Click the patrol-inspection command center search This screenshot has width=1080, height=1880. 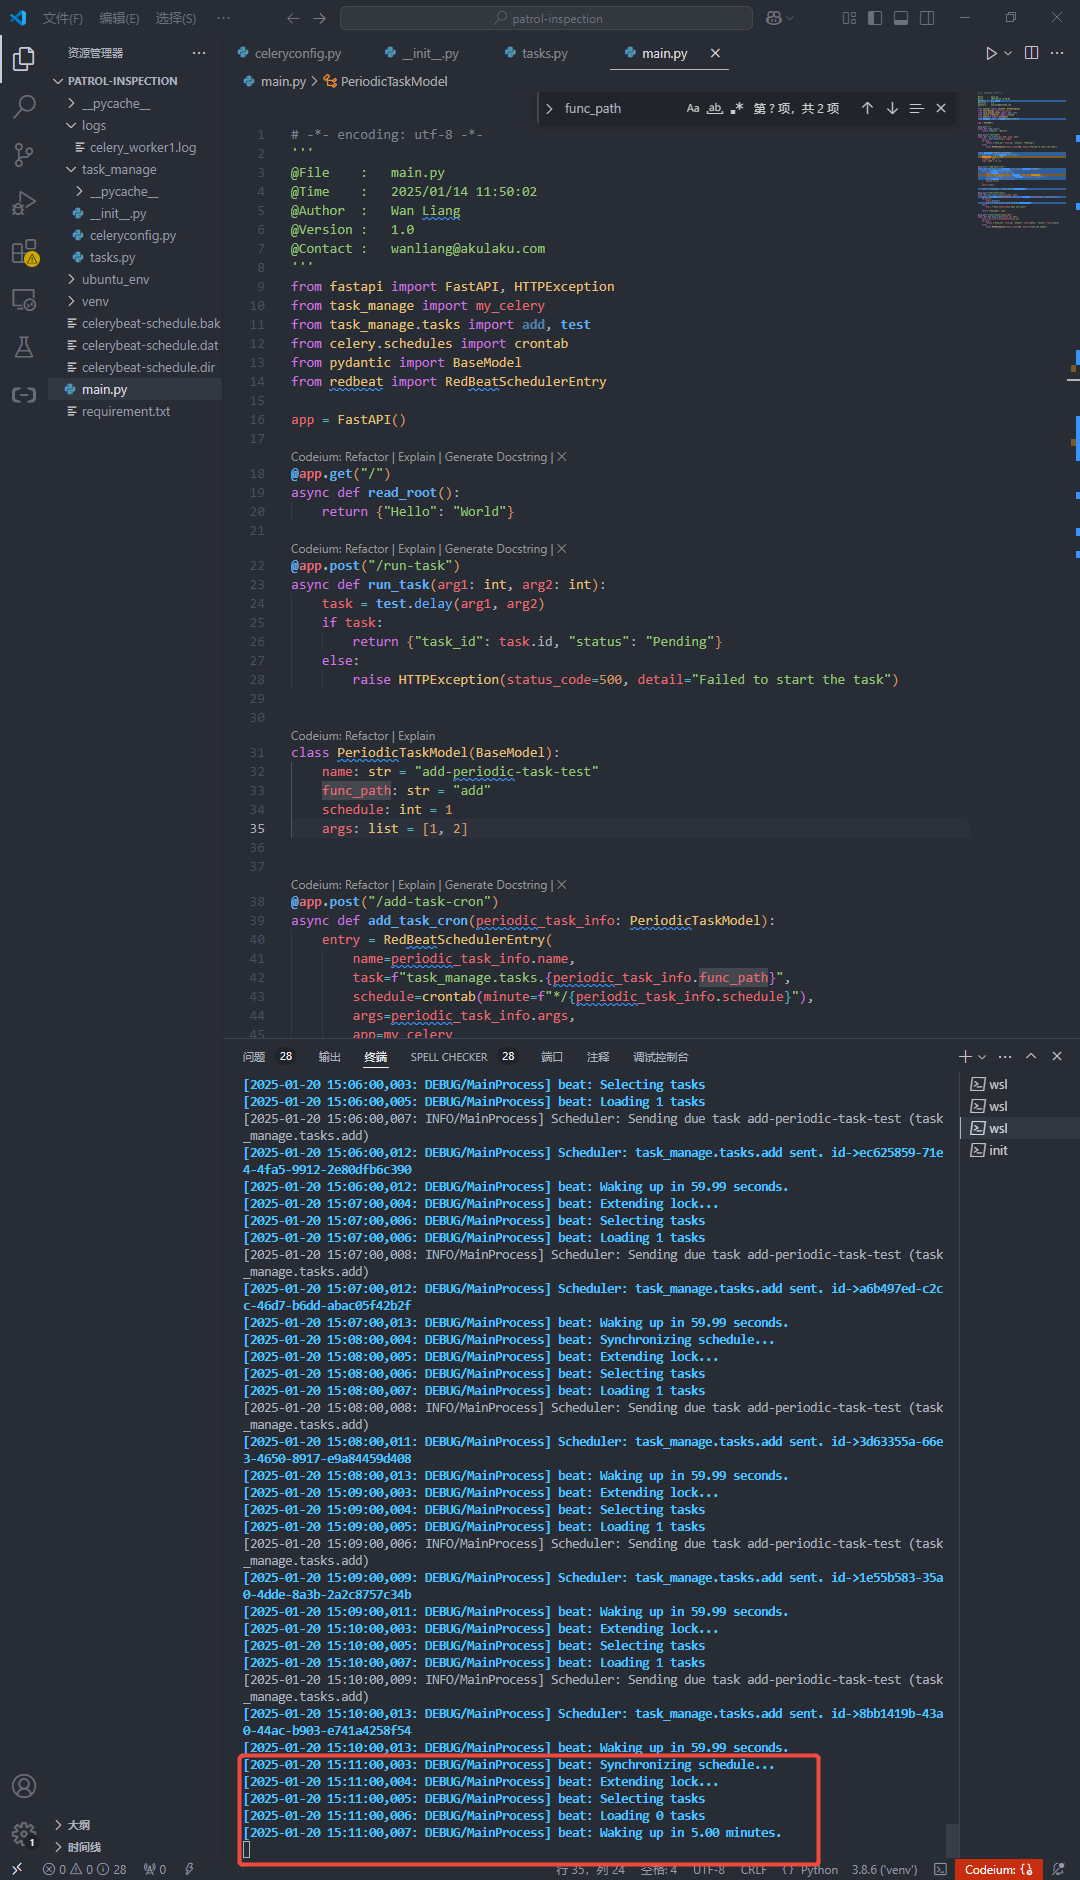coord(546,18)
